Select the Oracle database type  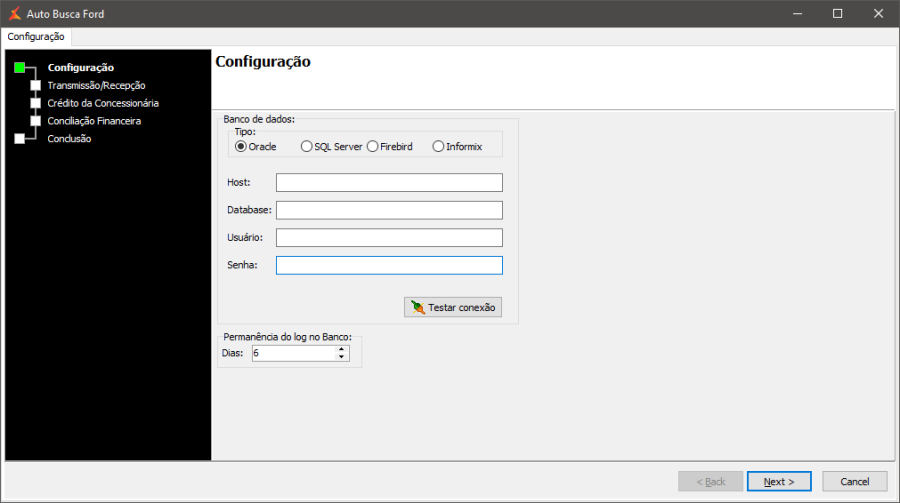click(241, 147)
